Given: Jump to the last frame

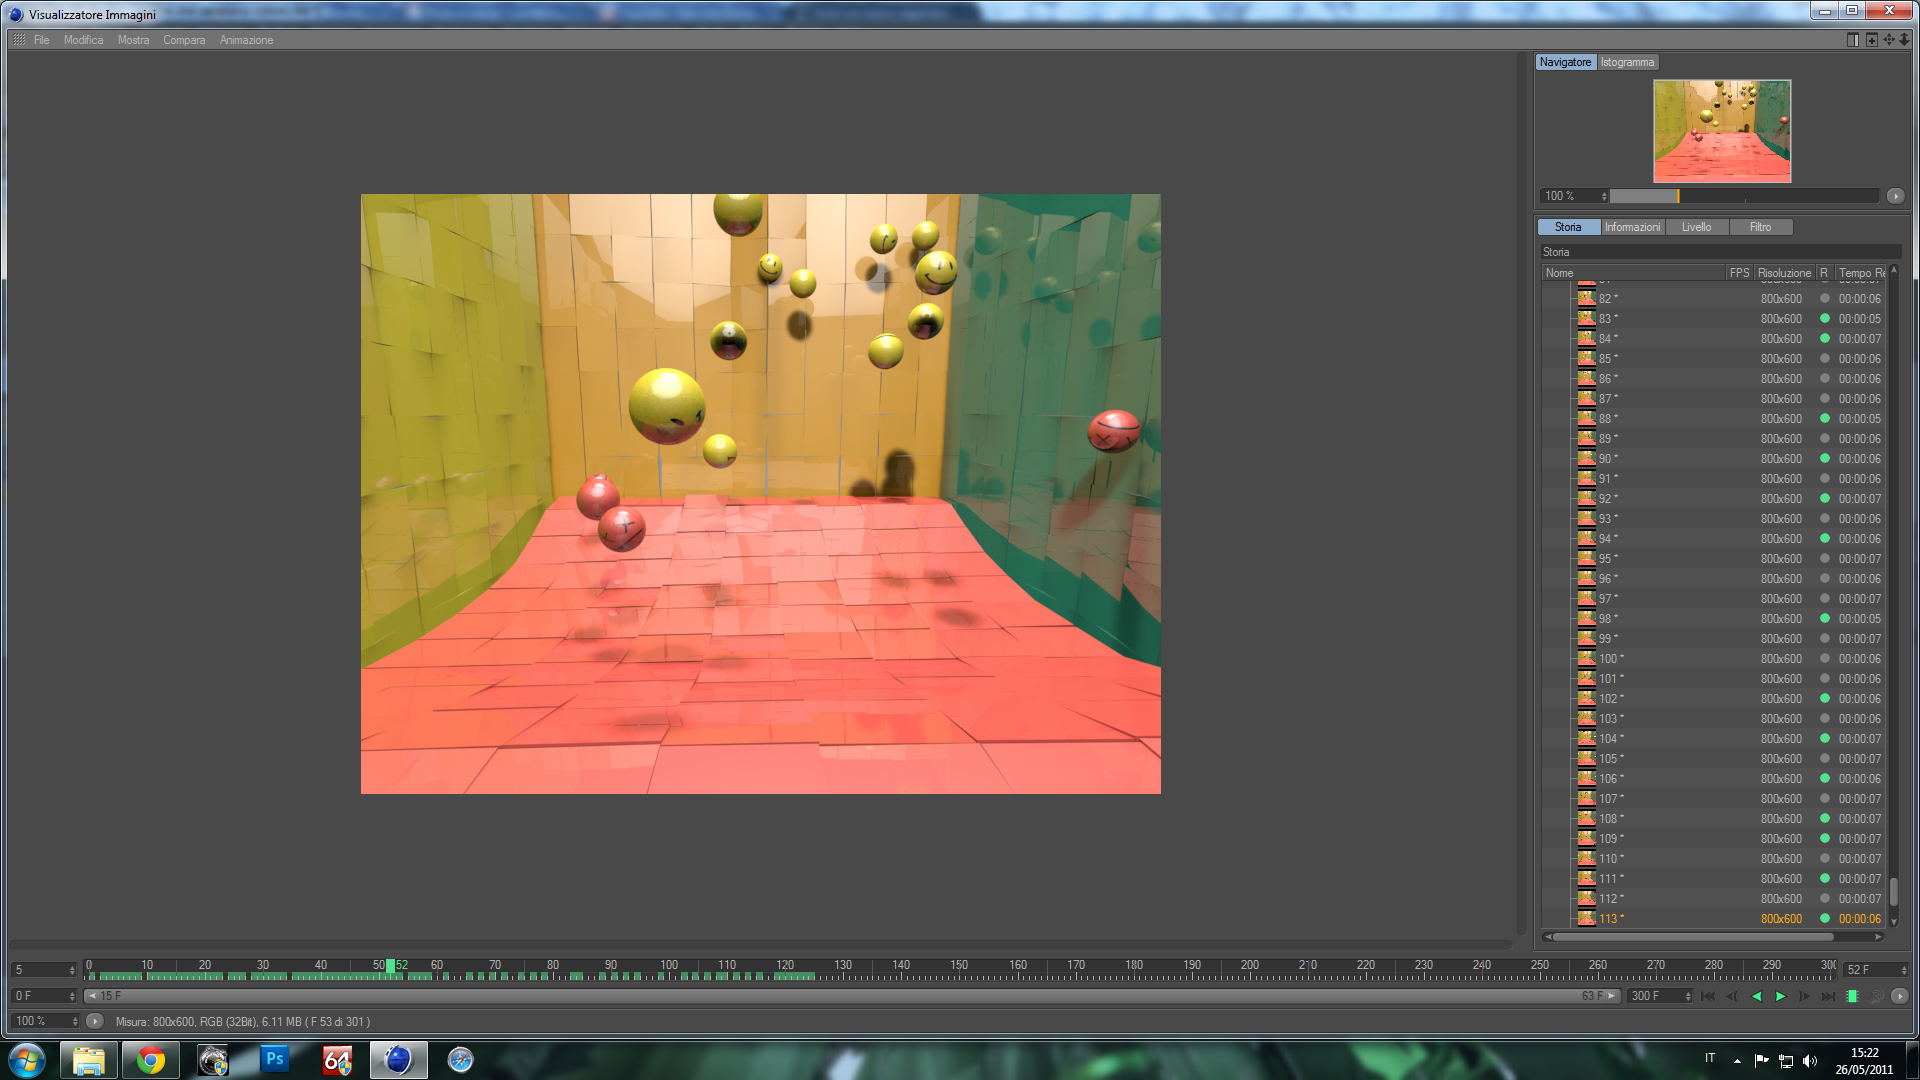Looking at the screenshot, I should 1828,996.
